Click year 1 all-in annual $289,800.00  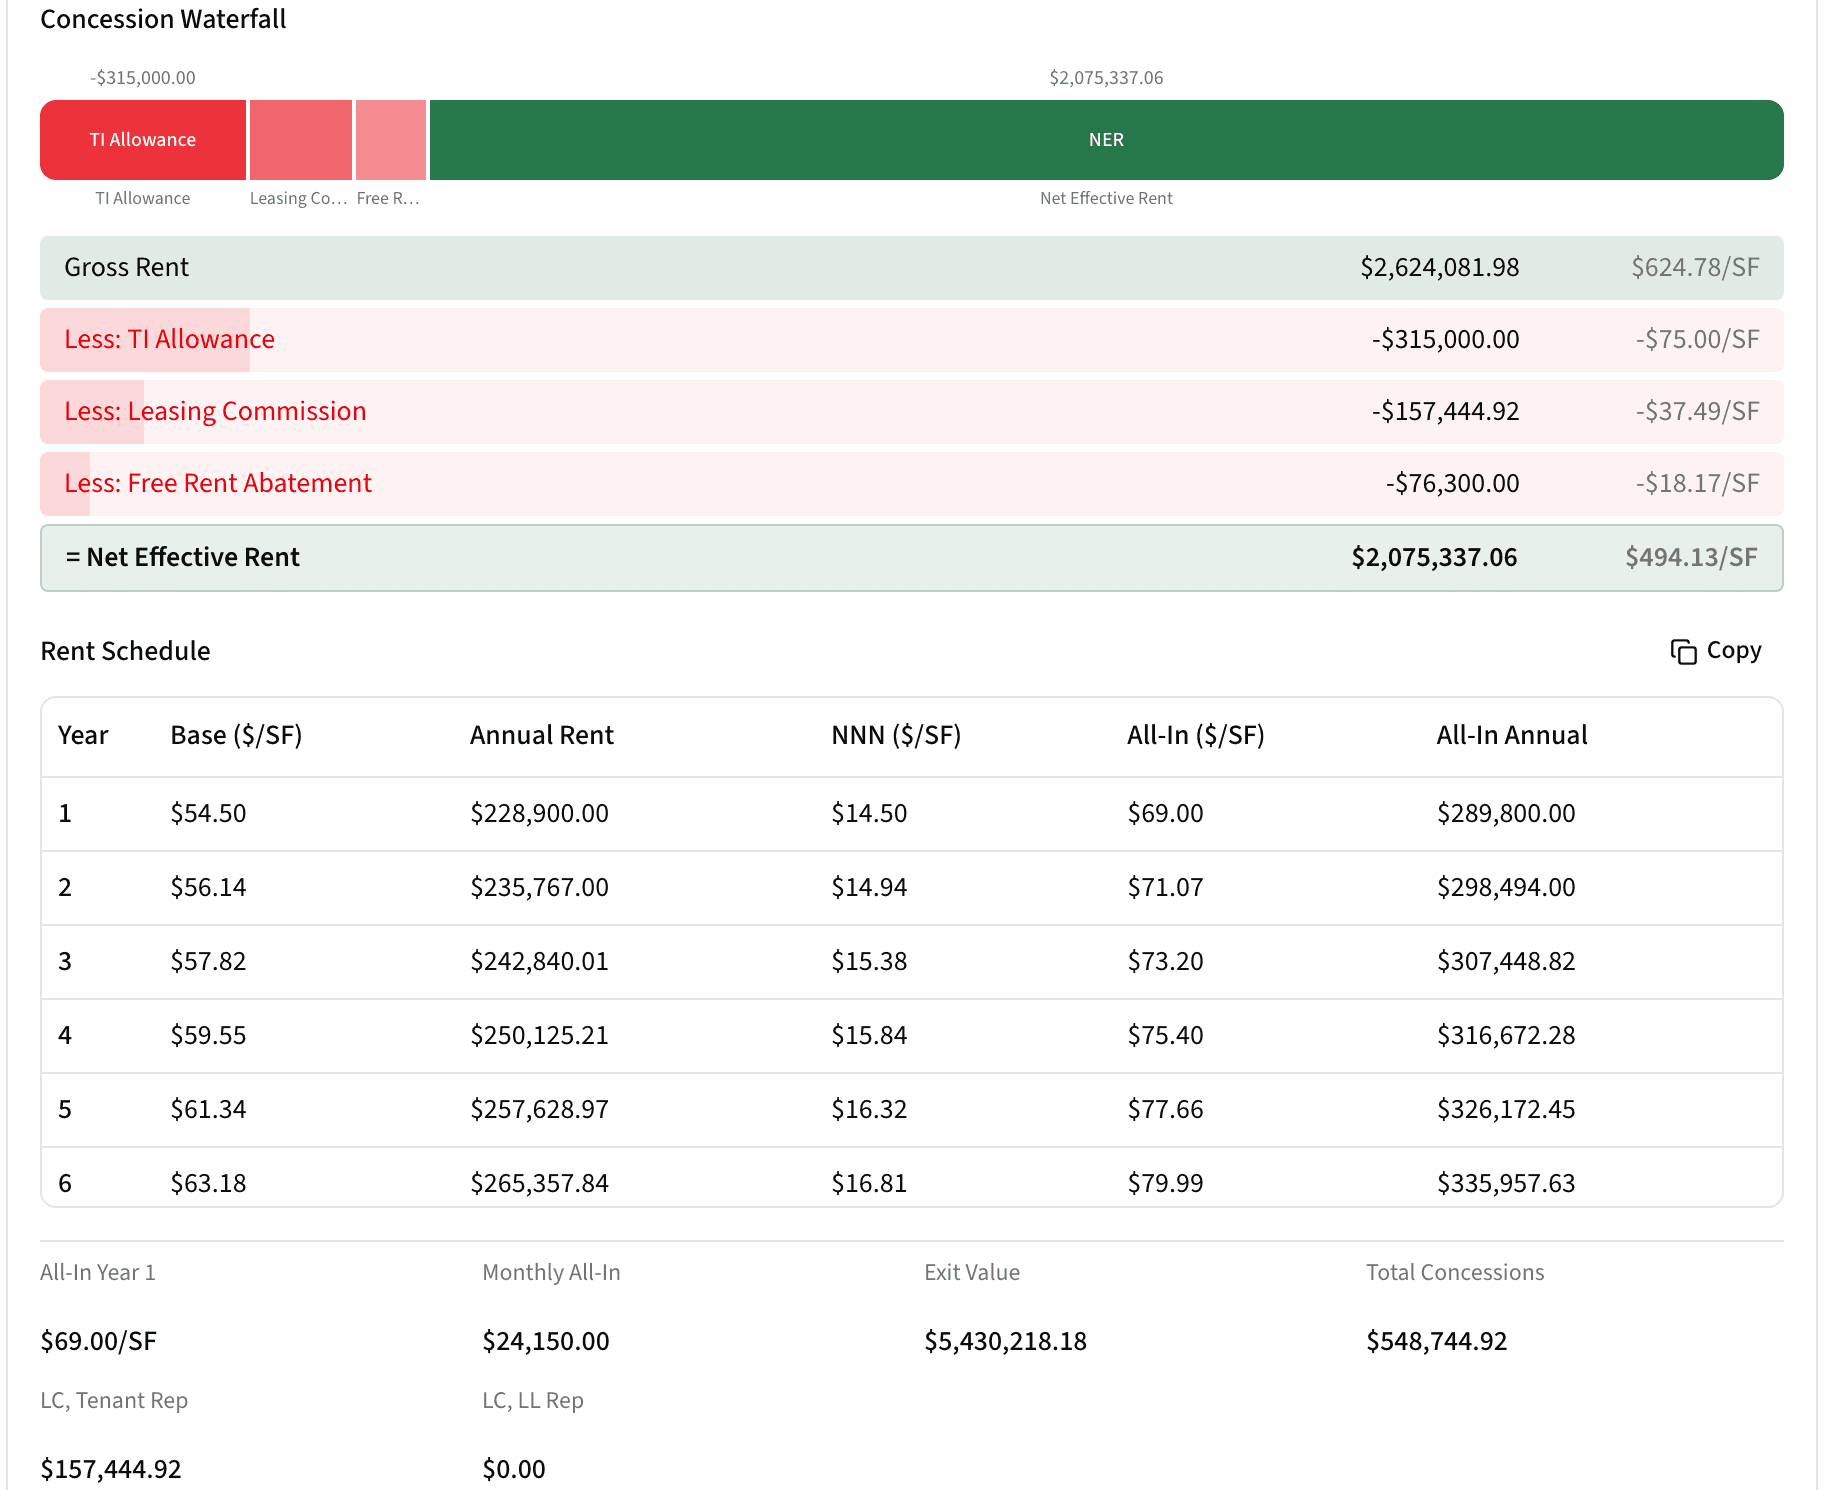[x=1506, y=814]
